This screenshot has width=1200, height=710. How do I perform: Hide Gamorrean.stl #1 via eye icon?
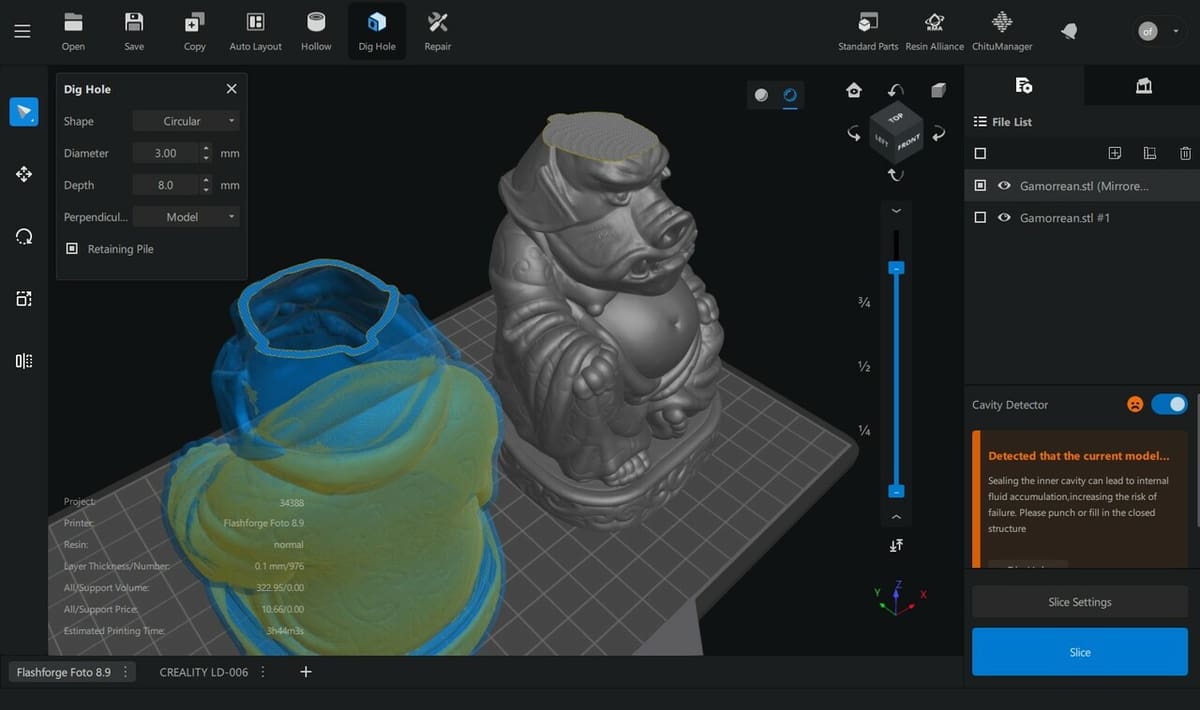(1003, 218)
